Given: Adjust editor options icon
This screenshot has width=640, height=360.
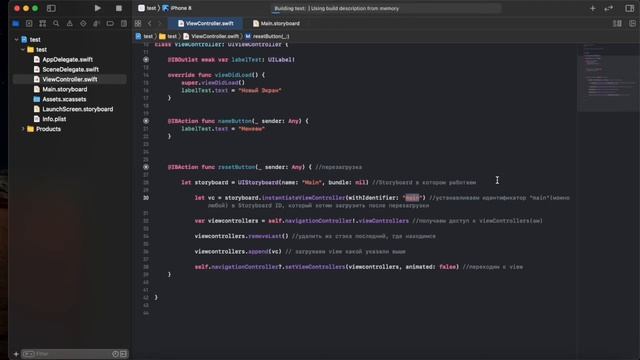Looking at the screenshot, I should click(x=617, y=24).
